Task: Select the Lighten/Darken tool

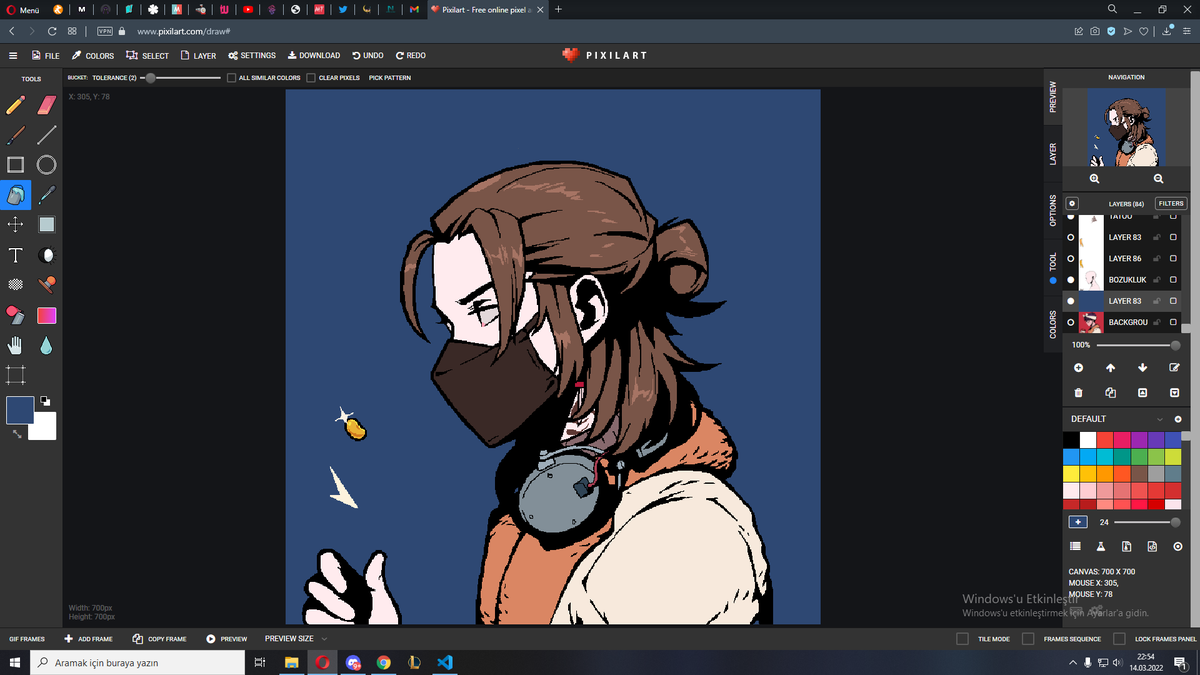Action: point(47,255)
